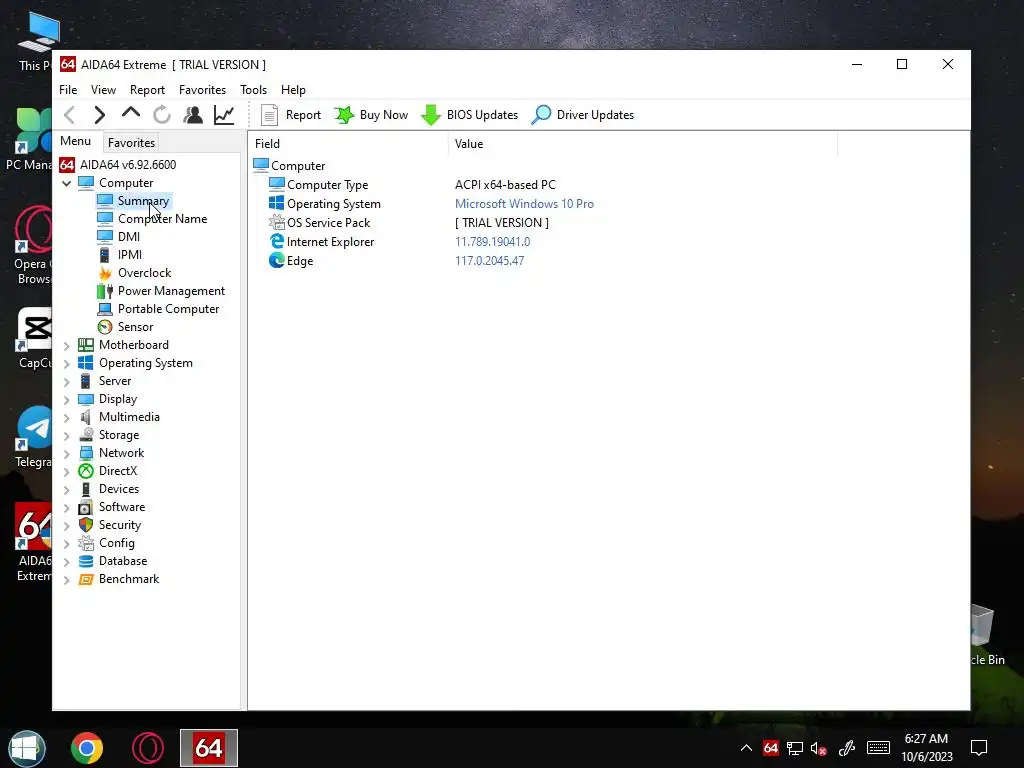Click the Field column header
The image size is (1024, 768).
[347, 144]
